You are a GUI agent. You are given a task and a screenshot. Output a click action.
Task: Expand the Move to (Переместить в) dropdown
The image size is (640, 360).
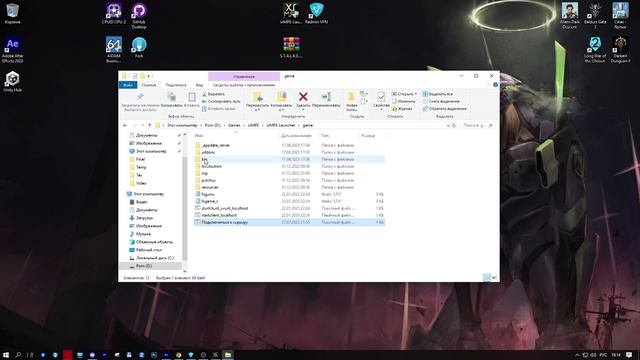click(x=257, y=110)
